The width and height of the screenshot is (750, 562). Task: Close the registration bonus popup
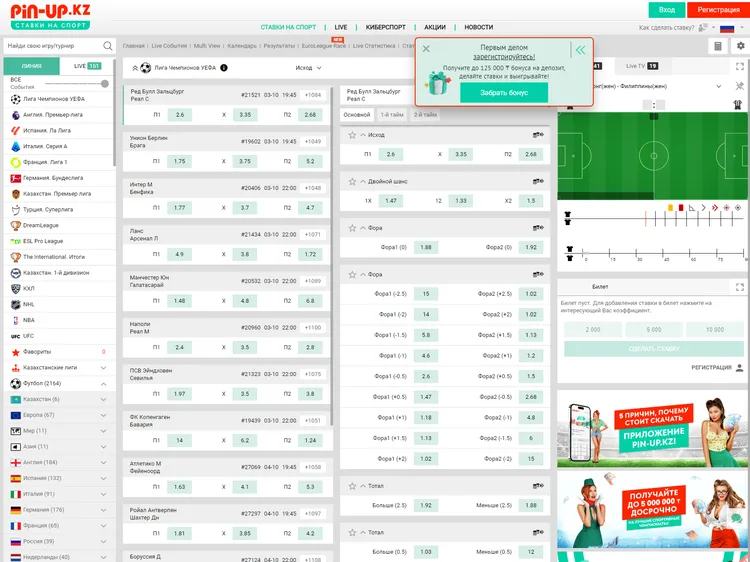click(x=426, y=49)
